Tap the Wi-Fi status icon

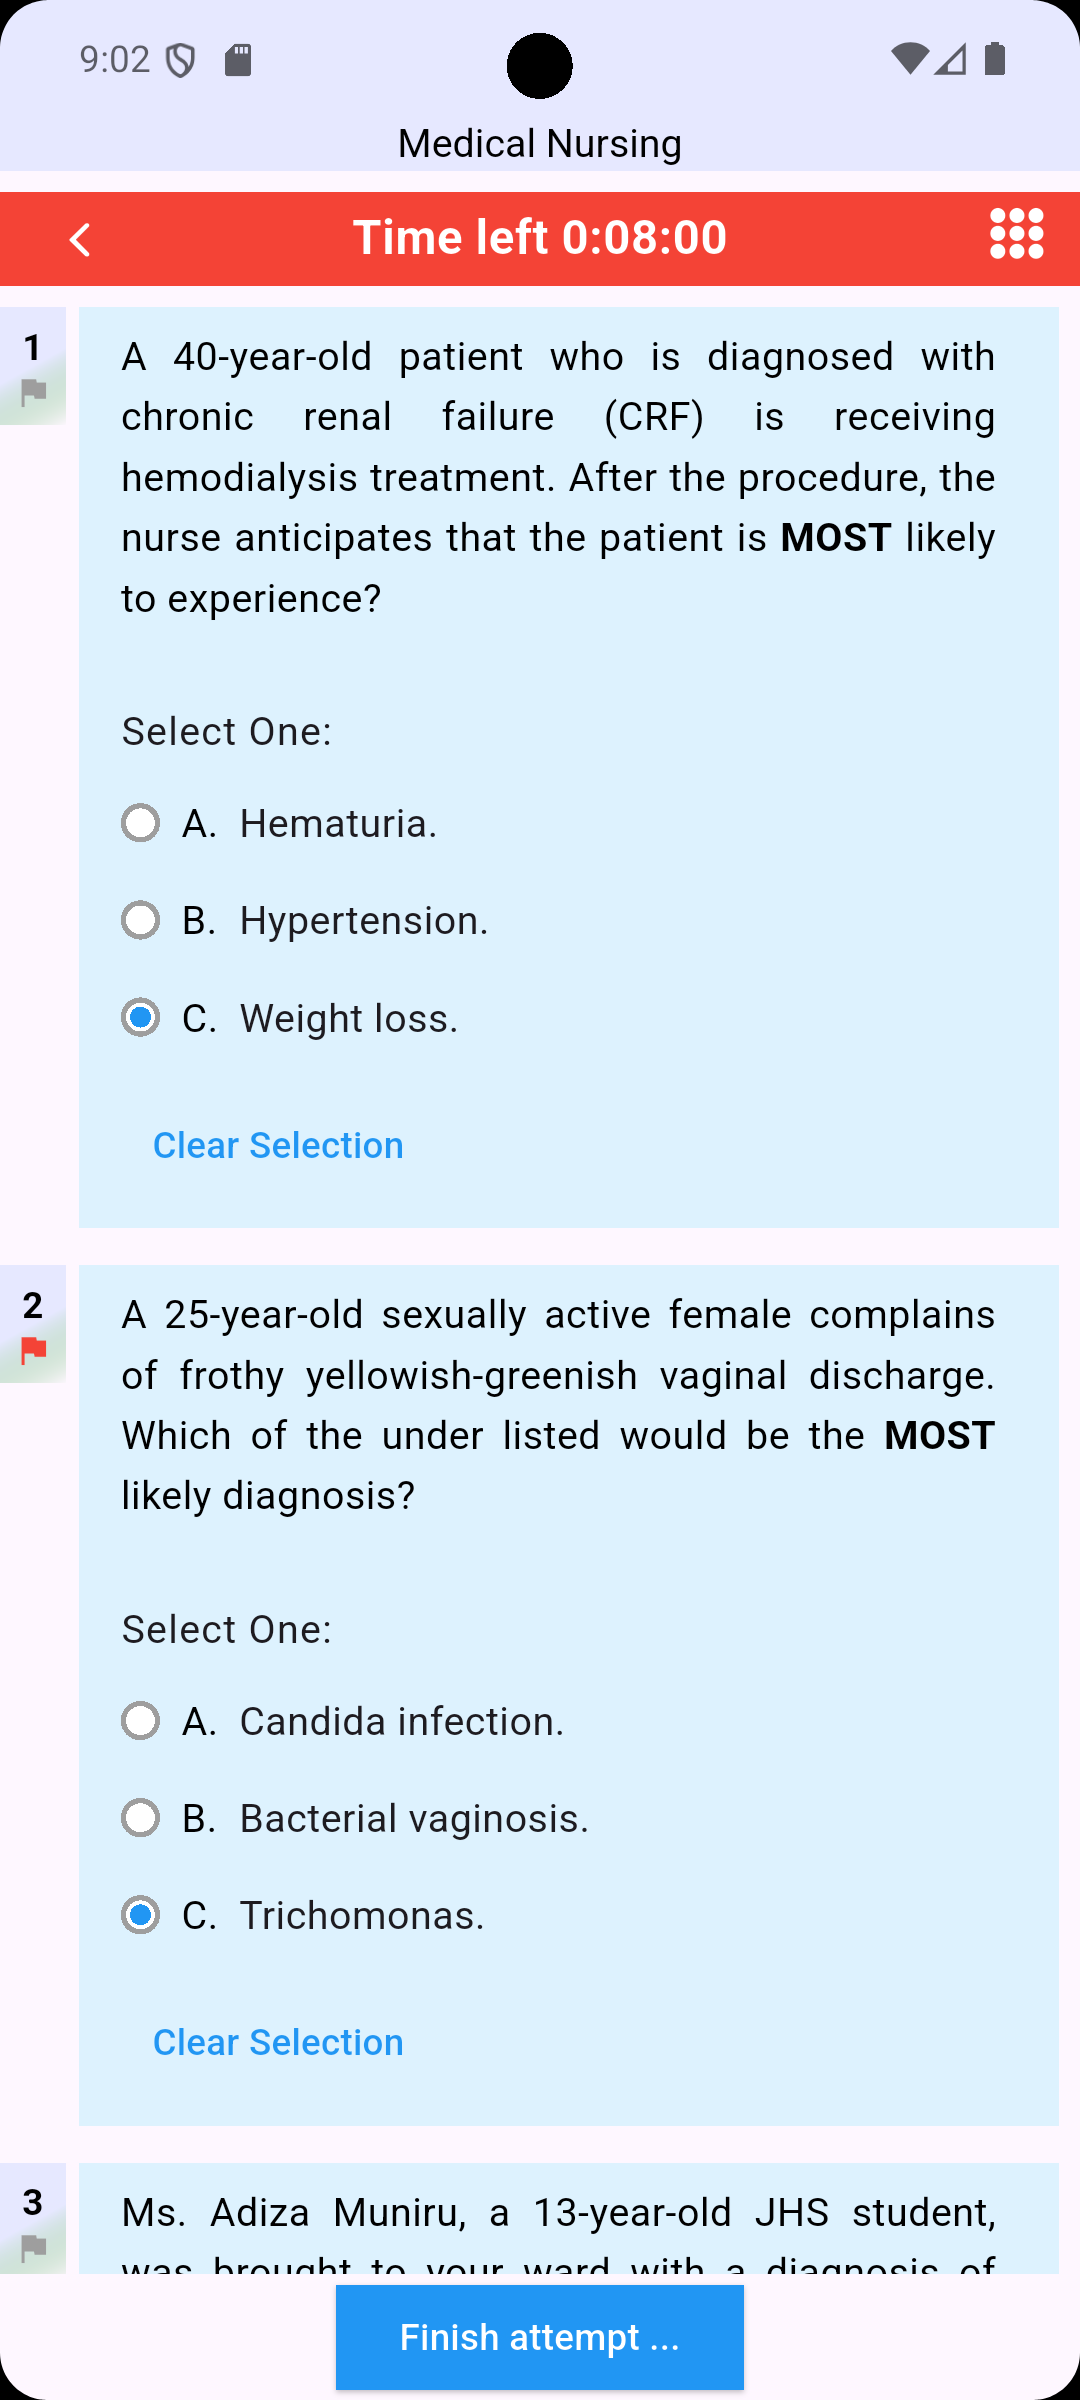(908, 60)
